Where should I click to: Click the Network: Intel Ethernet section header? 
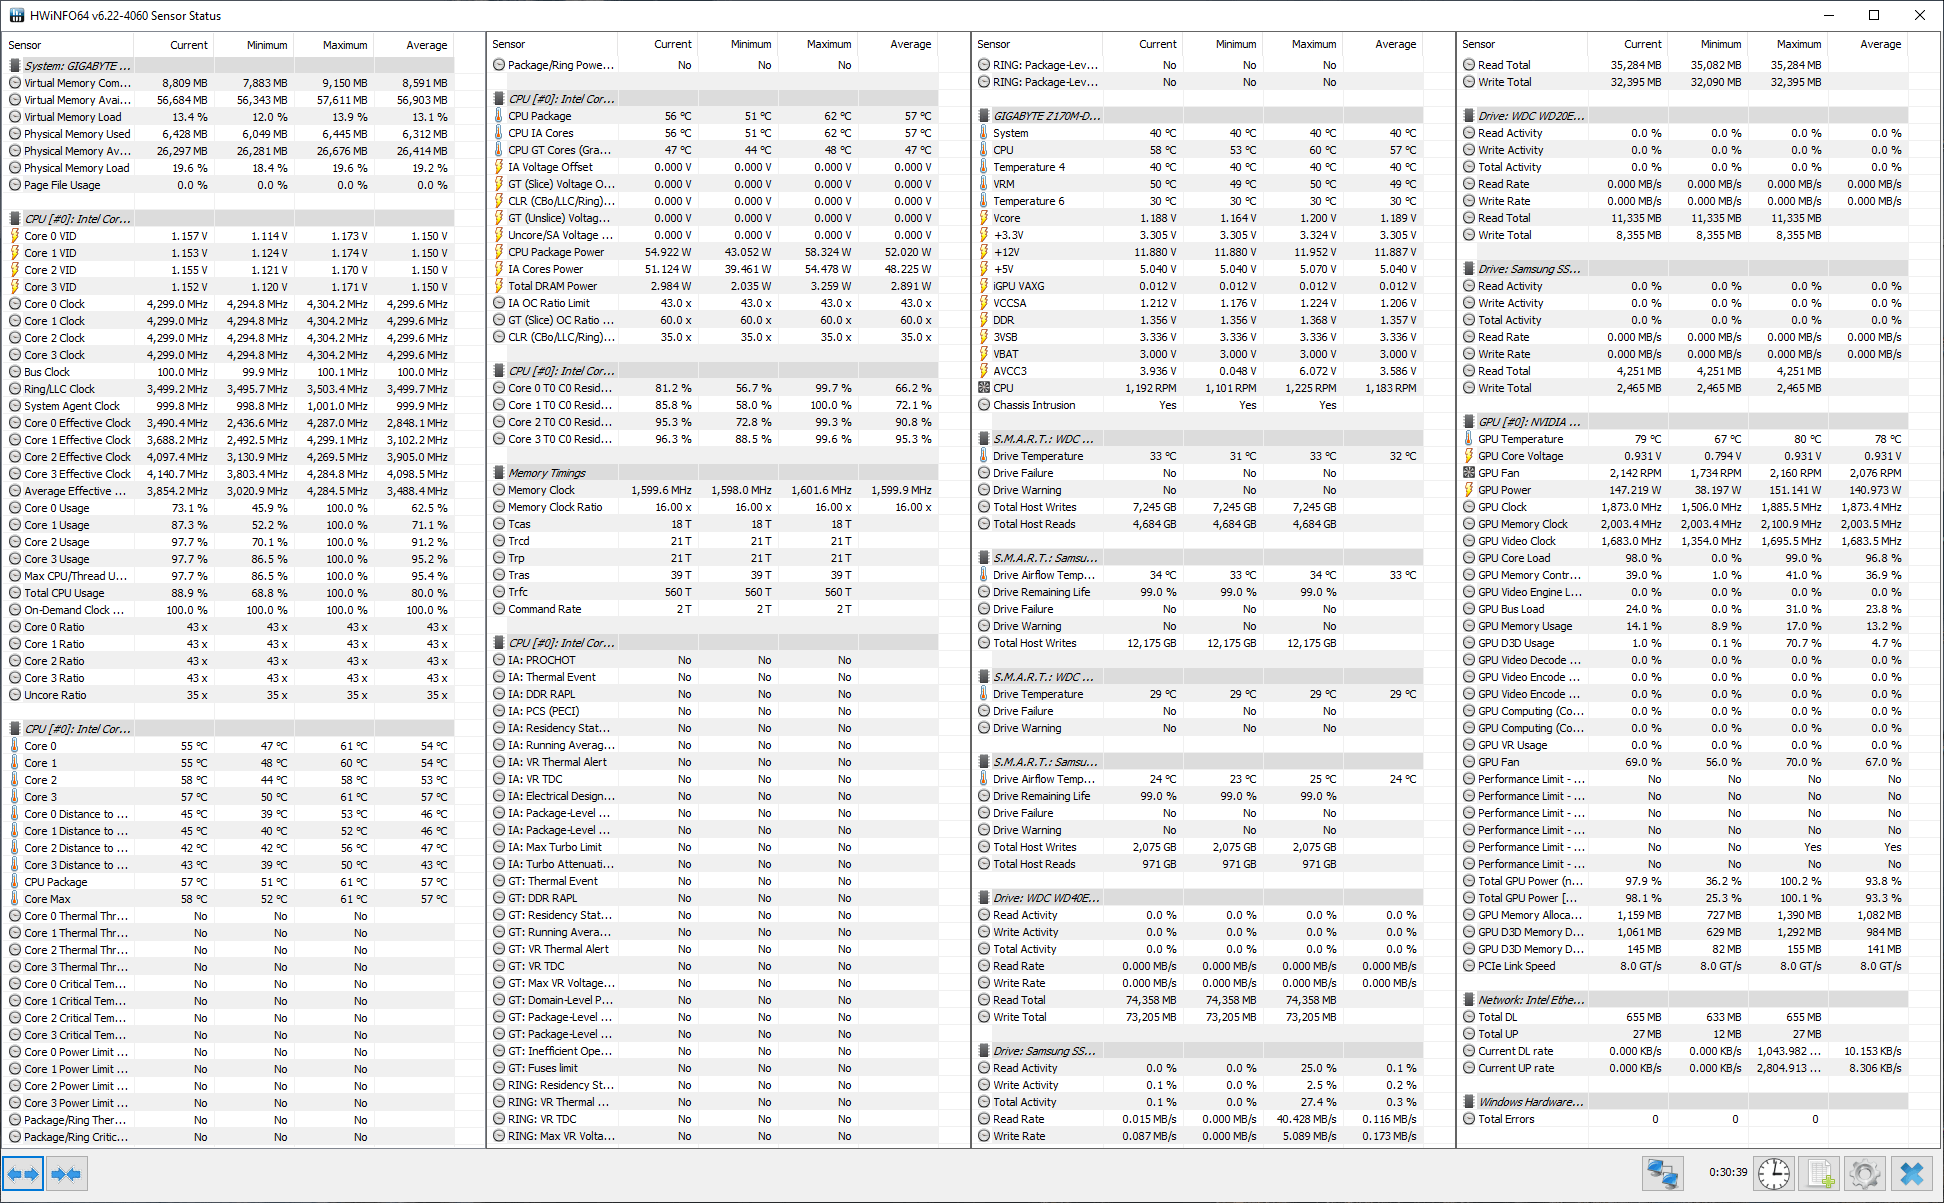click(1530, 1000)
